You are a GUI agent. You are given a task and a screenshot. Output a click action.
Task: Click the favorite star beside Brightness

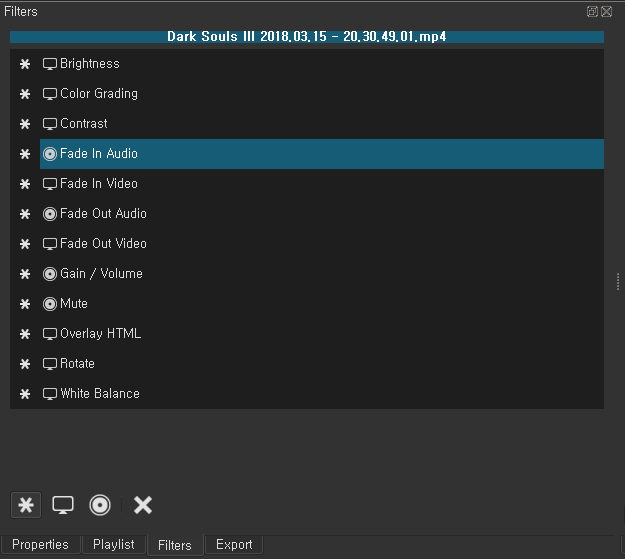(25, 64)
